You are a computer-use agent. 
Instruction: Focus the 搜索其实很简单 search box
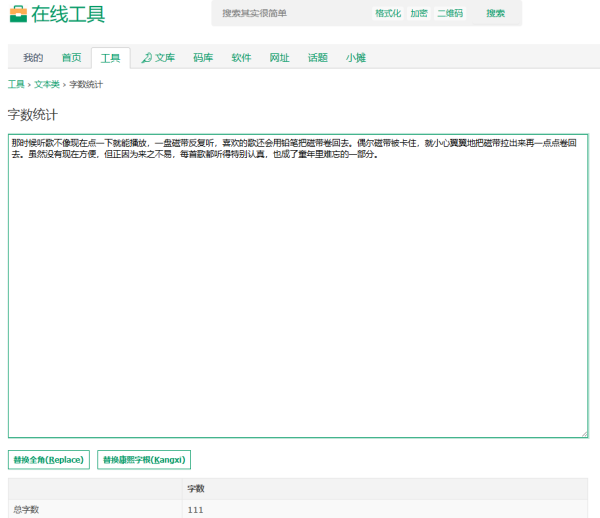pos(291,13)
